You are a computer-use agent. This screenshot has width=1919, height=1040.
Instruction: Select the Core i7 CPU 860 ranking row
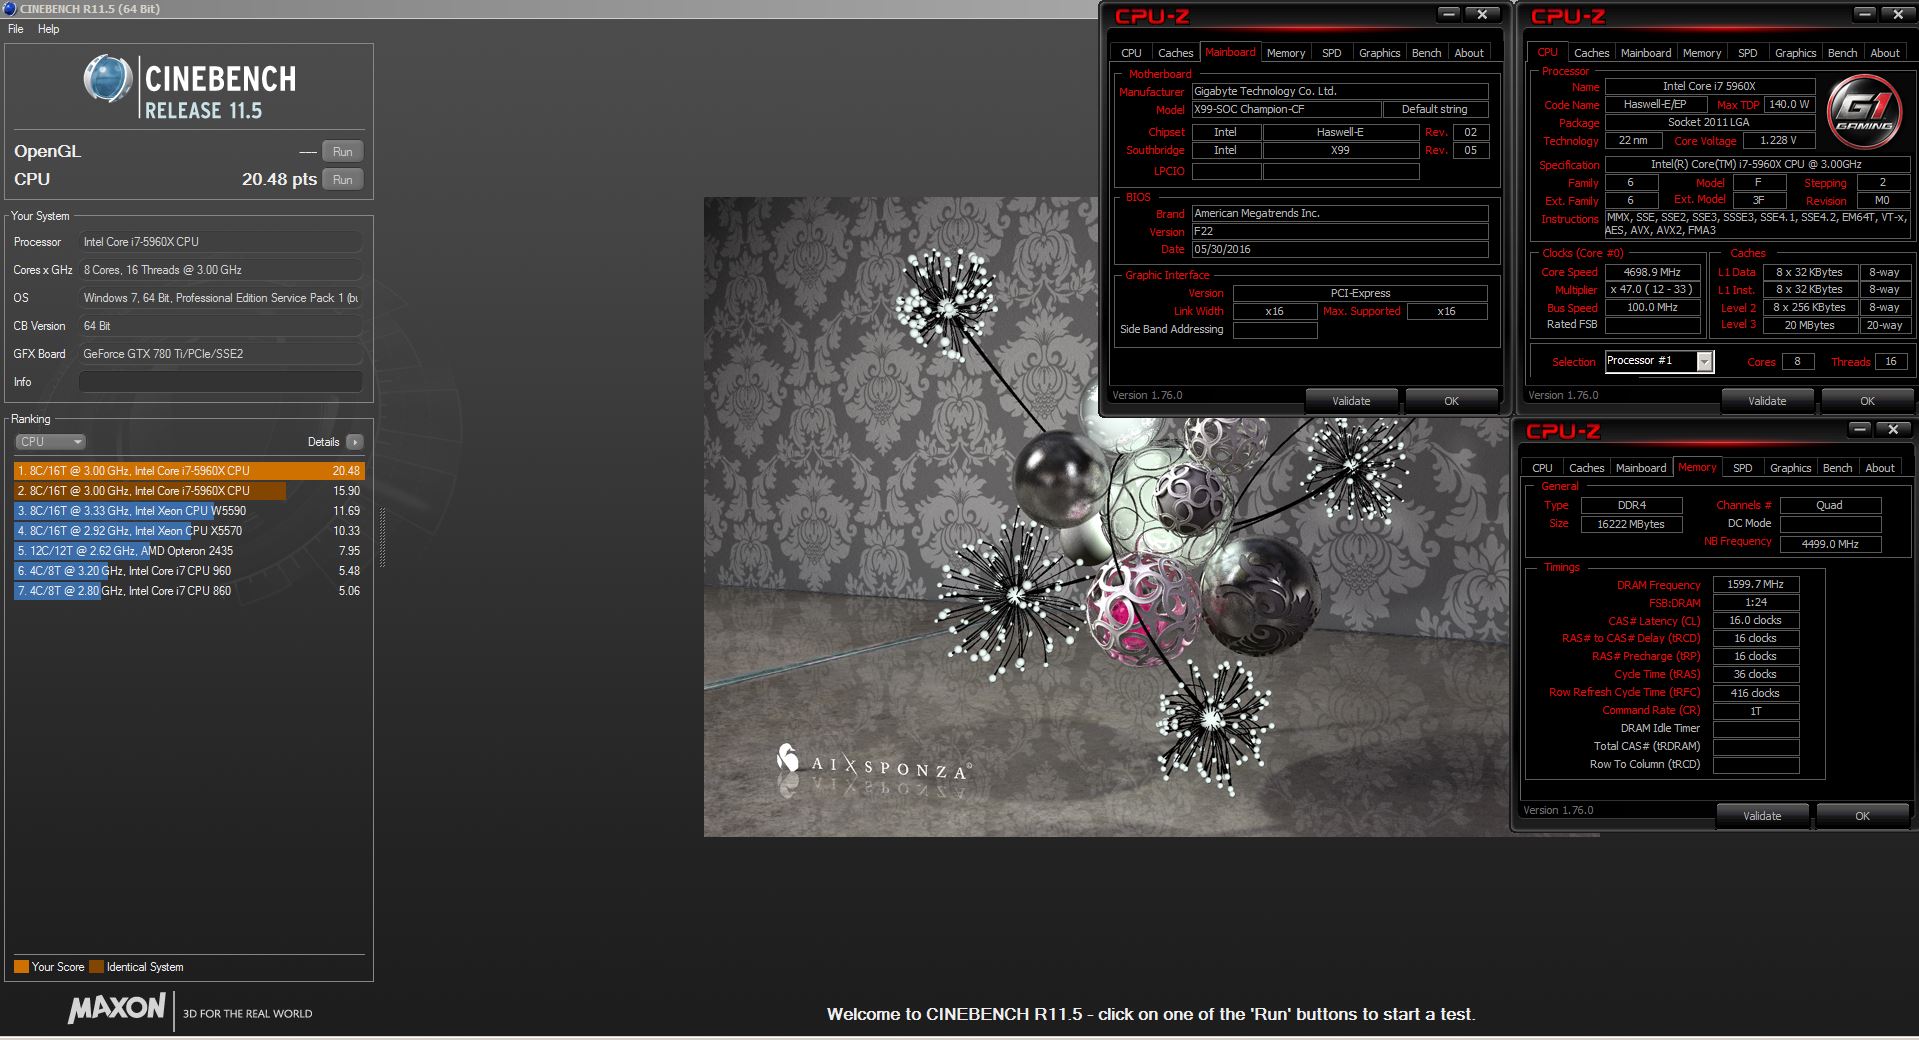coord(189,591)
